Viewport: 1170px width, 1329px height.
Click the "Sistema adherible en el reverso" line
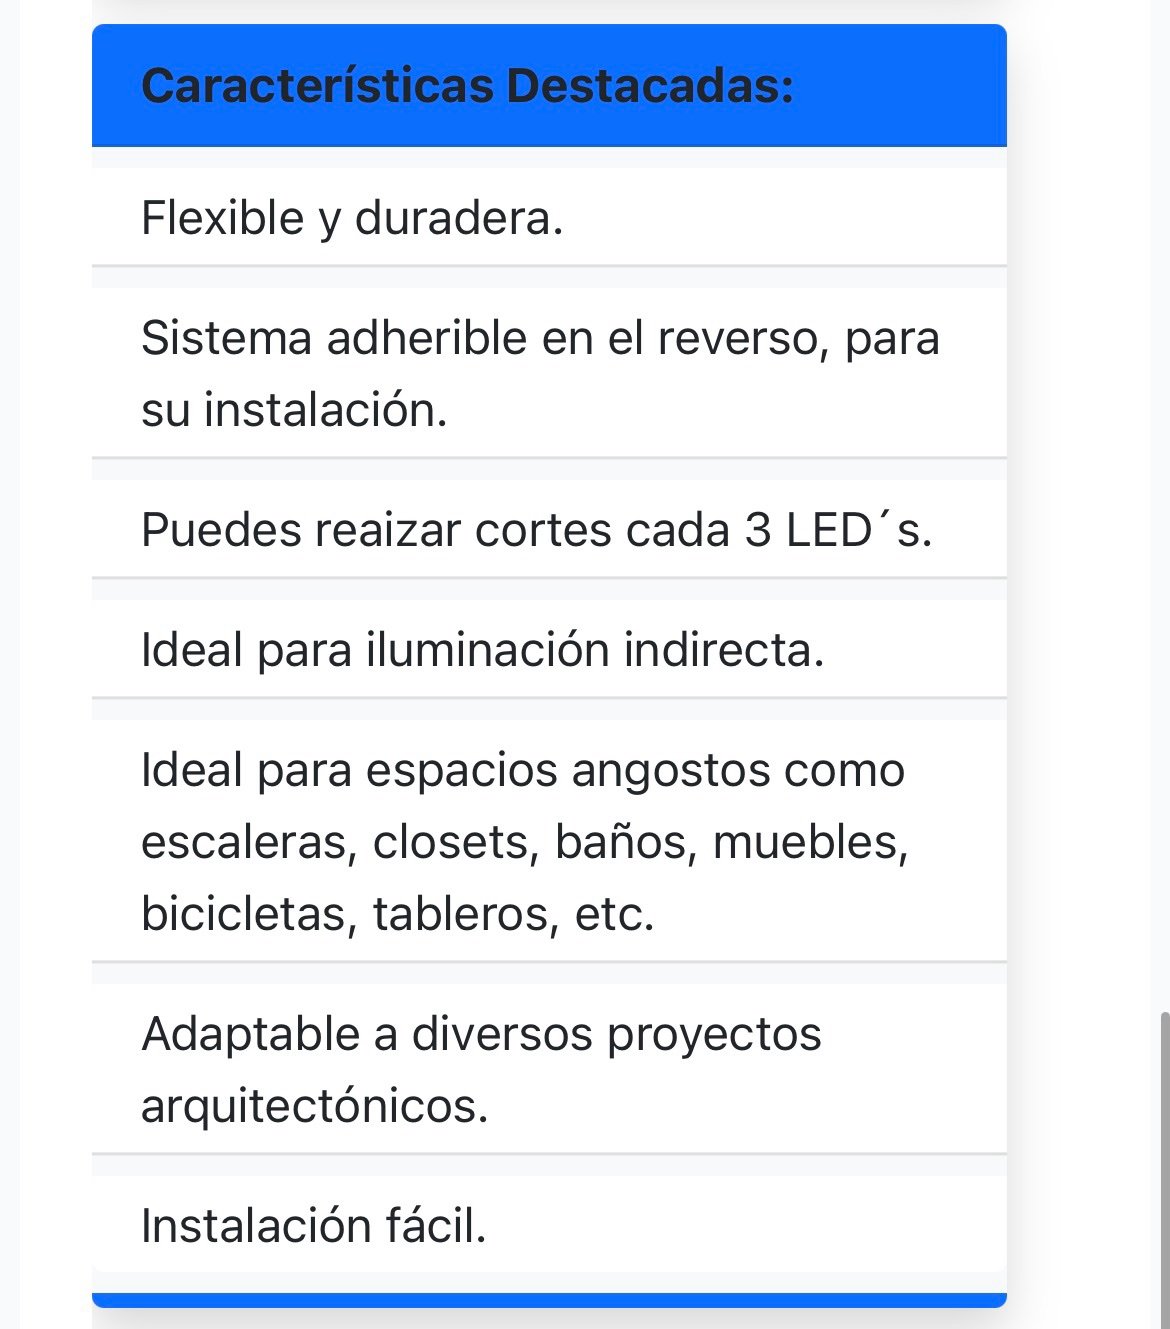point(540,338)
